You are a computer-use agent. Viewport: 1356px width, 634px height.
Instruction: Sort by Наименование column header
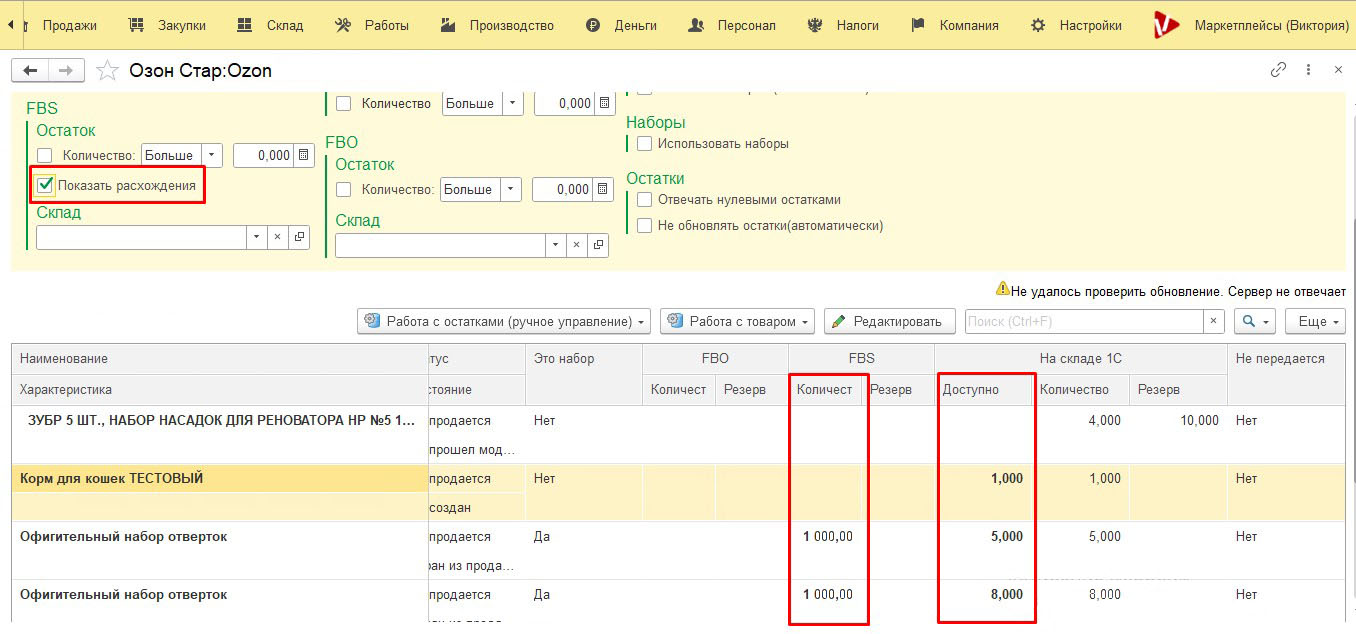point(220,359)
